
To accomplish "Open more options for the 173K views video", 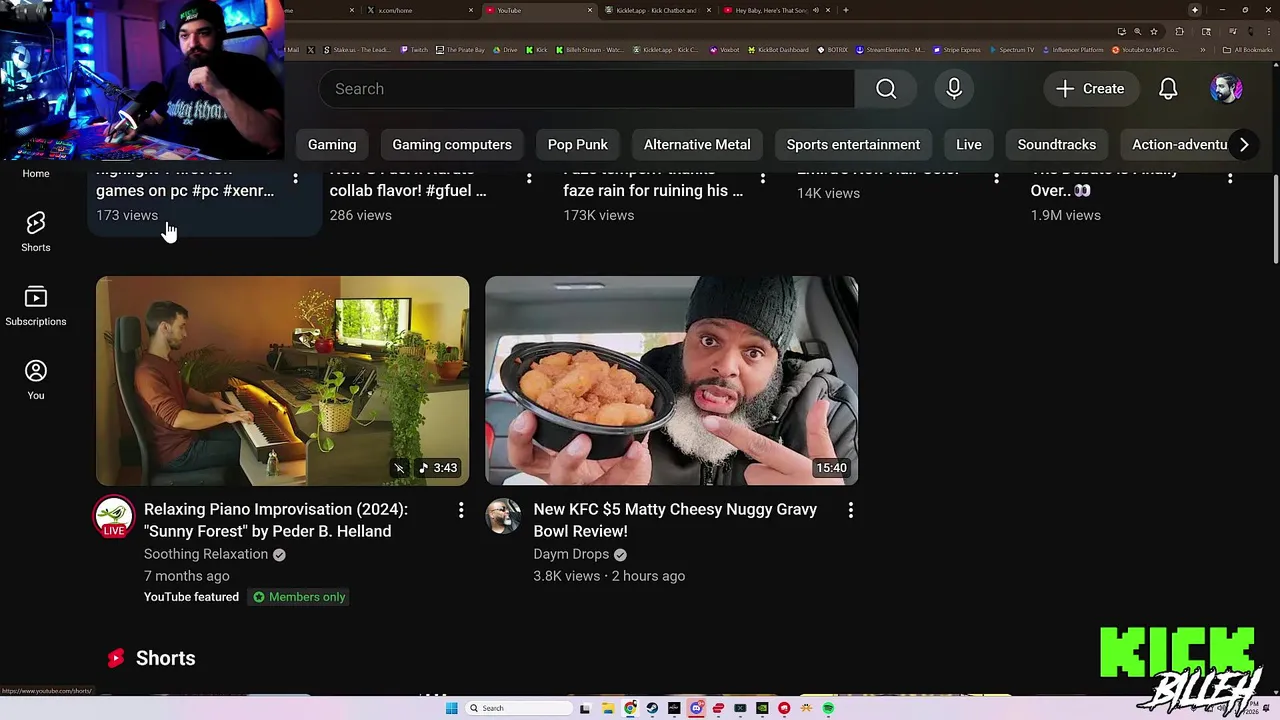I will 762,178.
